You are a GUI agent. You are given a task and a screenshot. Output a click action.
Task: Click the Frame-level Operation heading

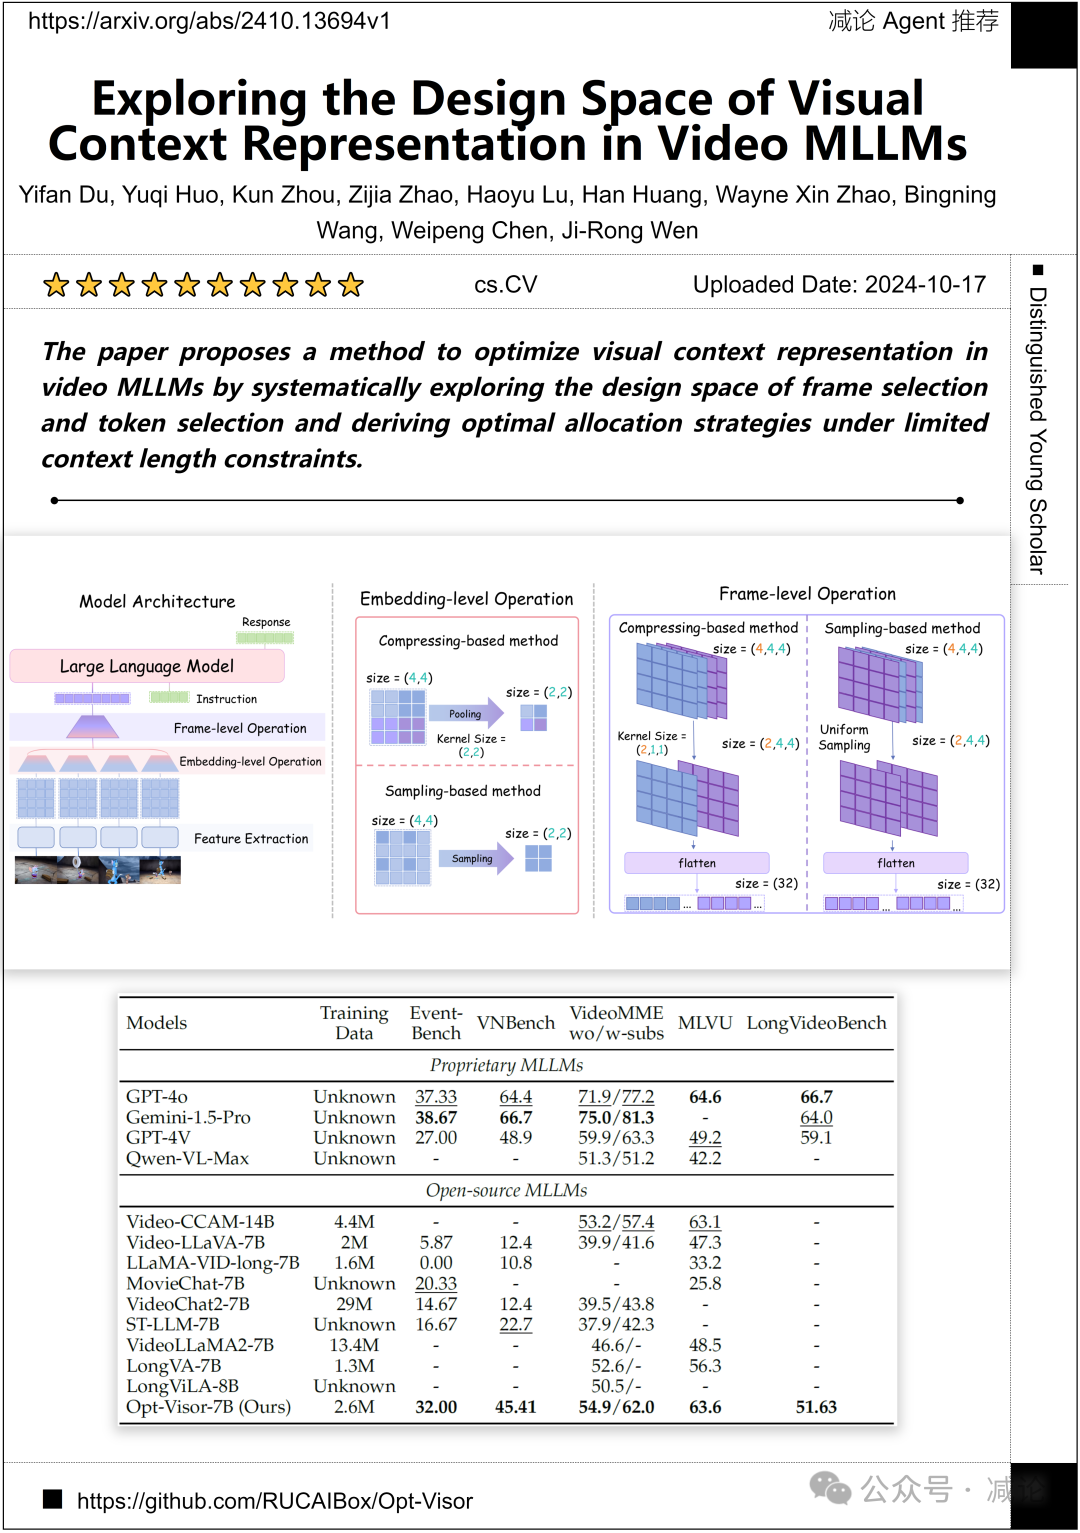pyautogui.click(x=807, y=594)
